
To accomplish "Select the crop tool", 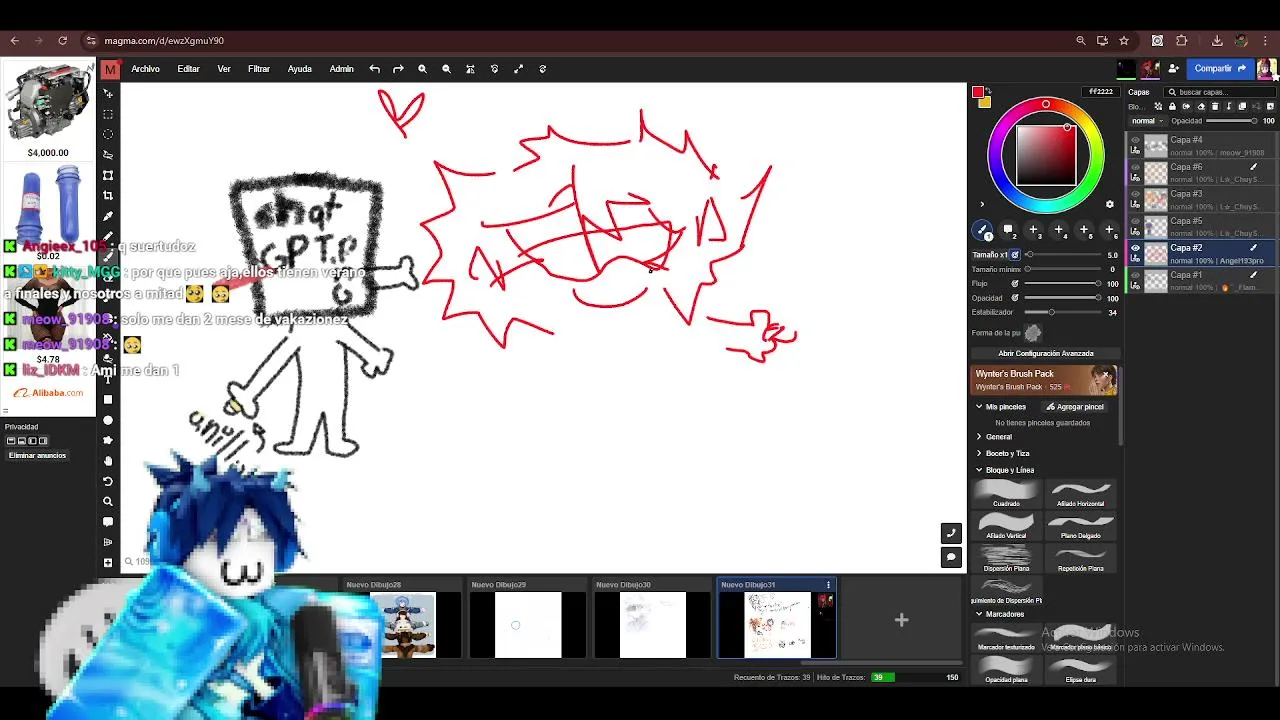I will pos(108,195).
